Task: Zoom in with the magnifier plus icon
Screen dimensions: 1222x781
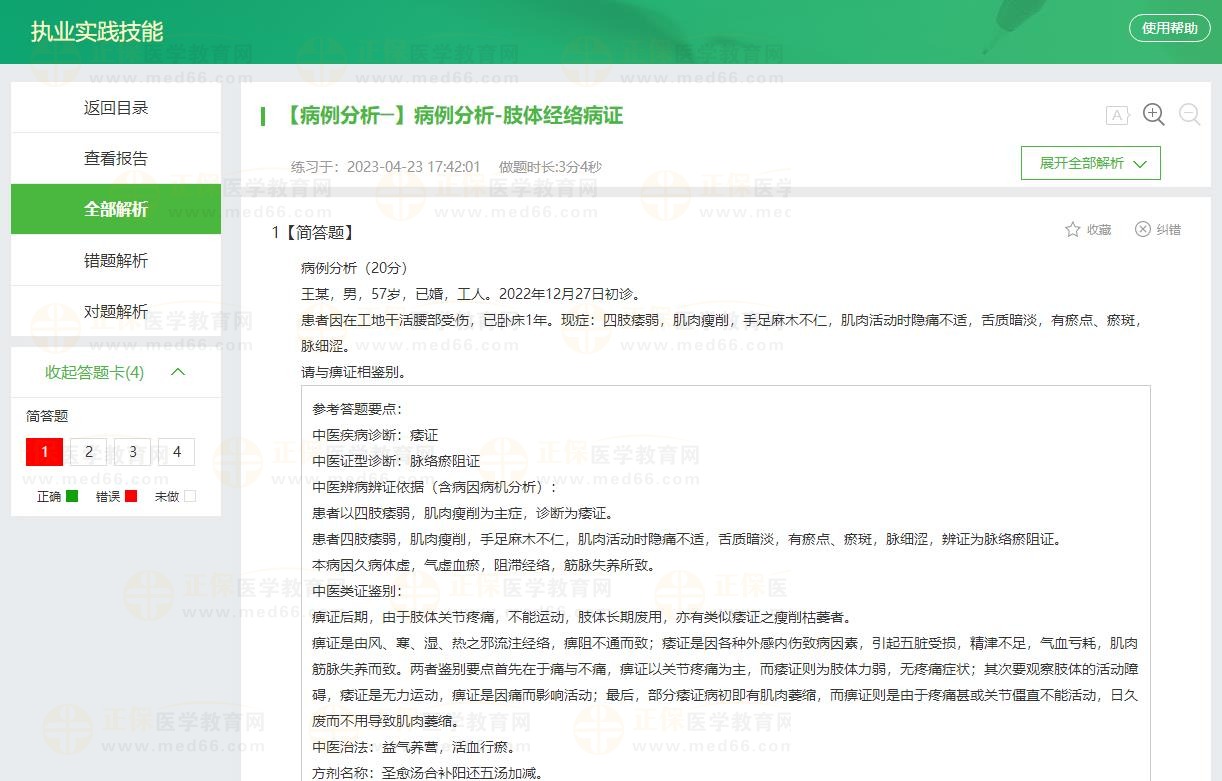Action: click(x=1153, y=115)
